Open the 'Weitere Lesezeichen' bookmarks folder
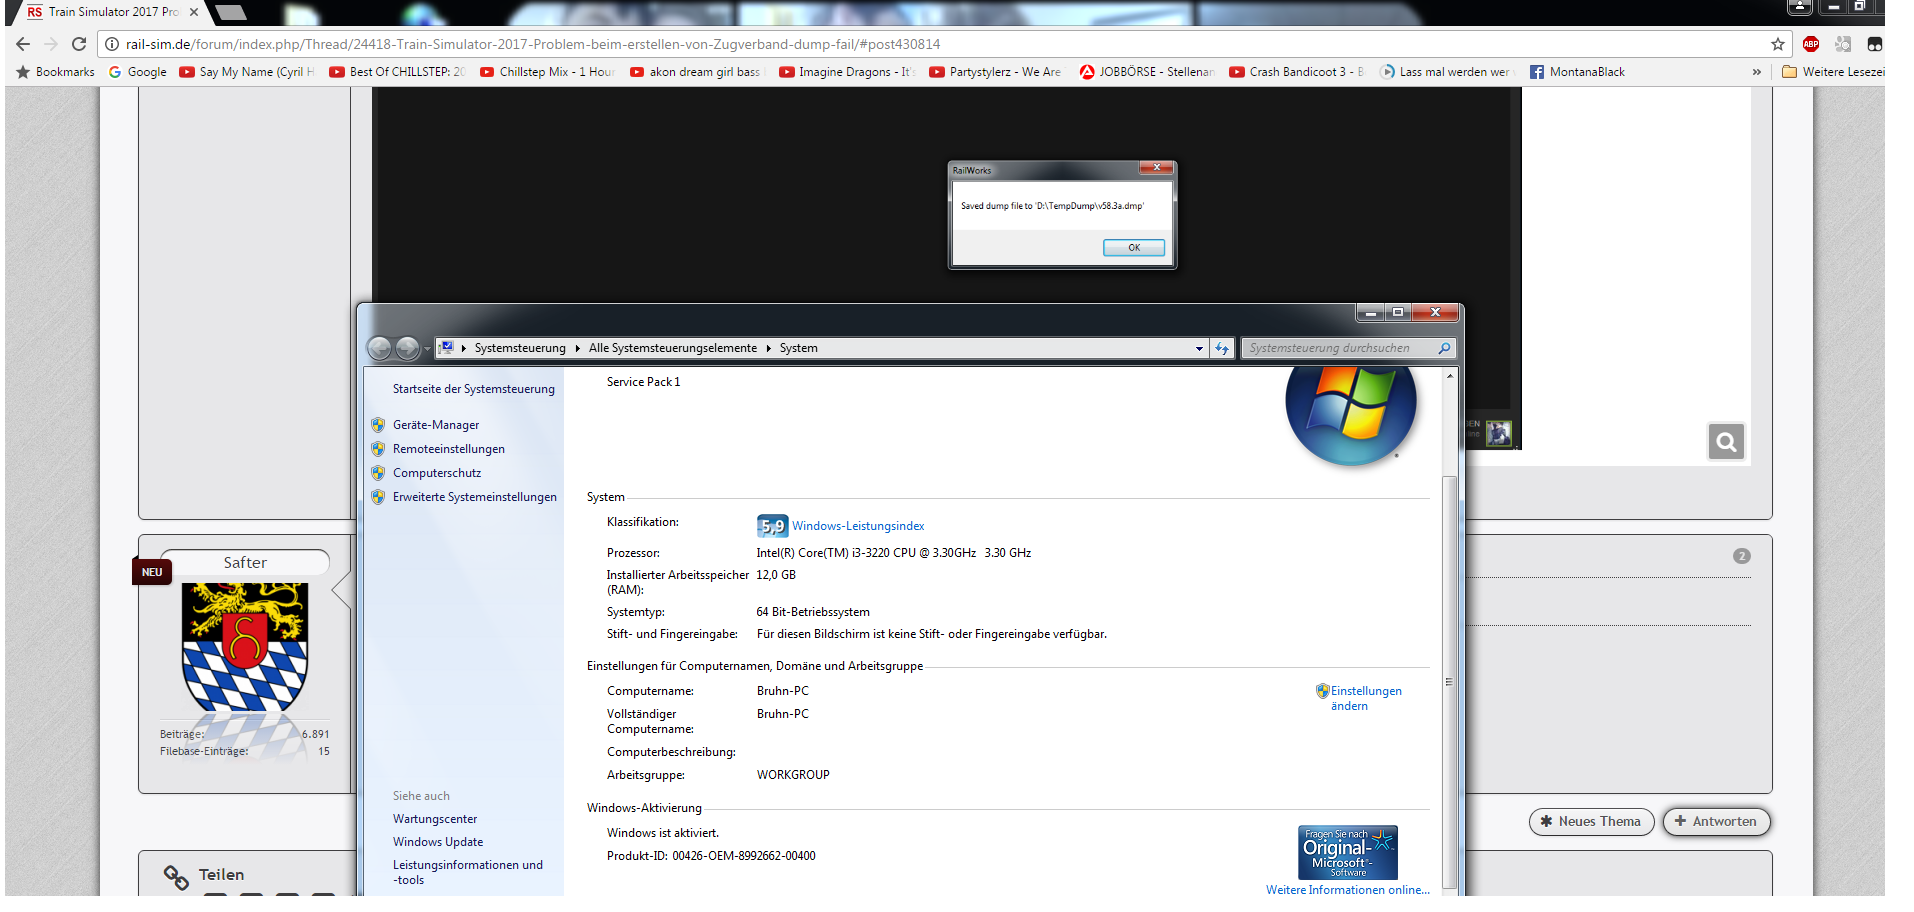 [x=1833, y=72]
